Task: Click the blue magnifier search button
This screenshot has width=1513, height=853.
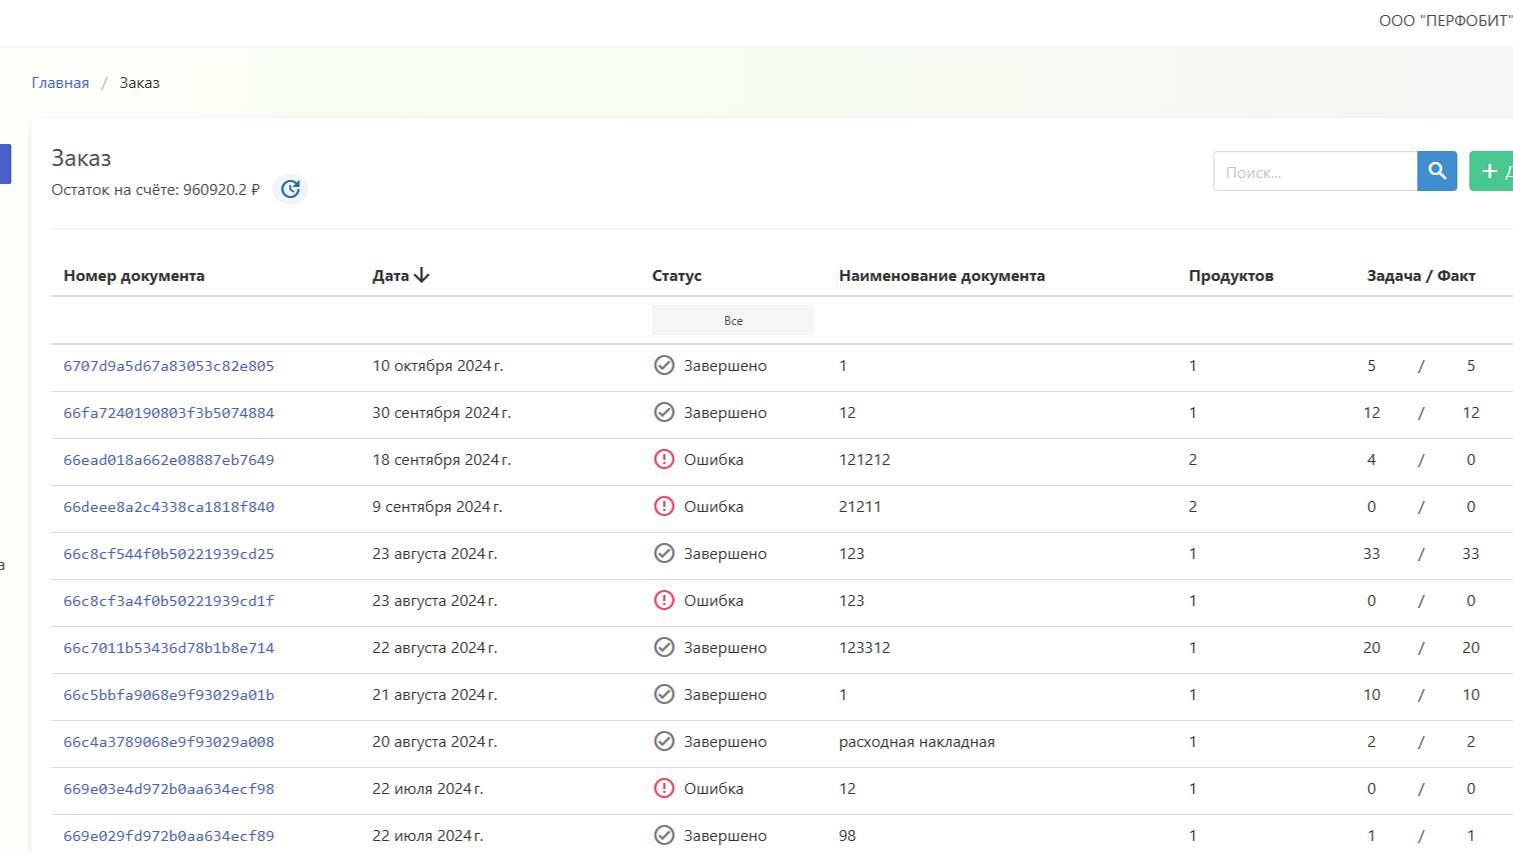Action: point(1437,171)
